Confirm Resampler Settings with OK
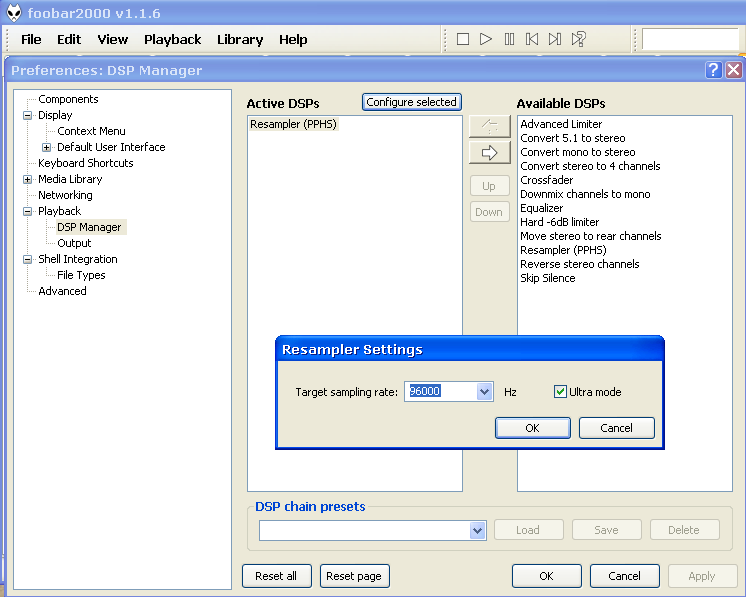This screenshot has height=597, width=746. (x=532, y=428)
